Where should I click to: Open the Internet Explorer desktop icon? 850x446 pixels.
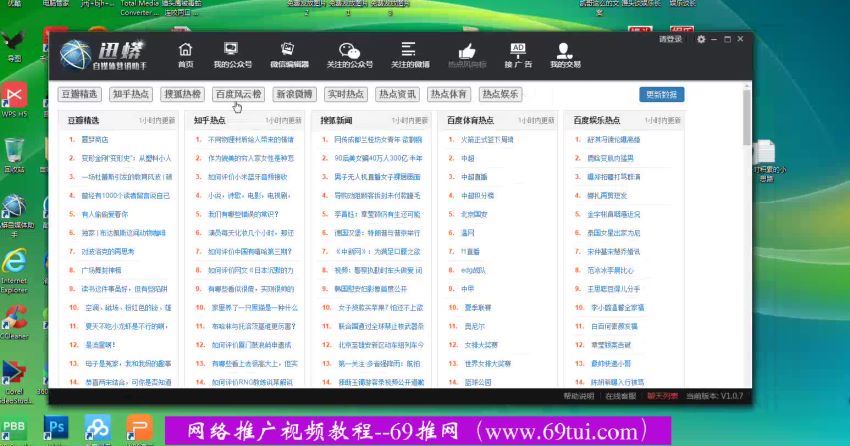click(14, 271)
